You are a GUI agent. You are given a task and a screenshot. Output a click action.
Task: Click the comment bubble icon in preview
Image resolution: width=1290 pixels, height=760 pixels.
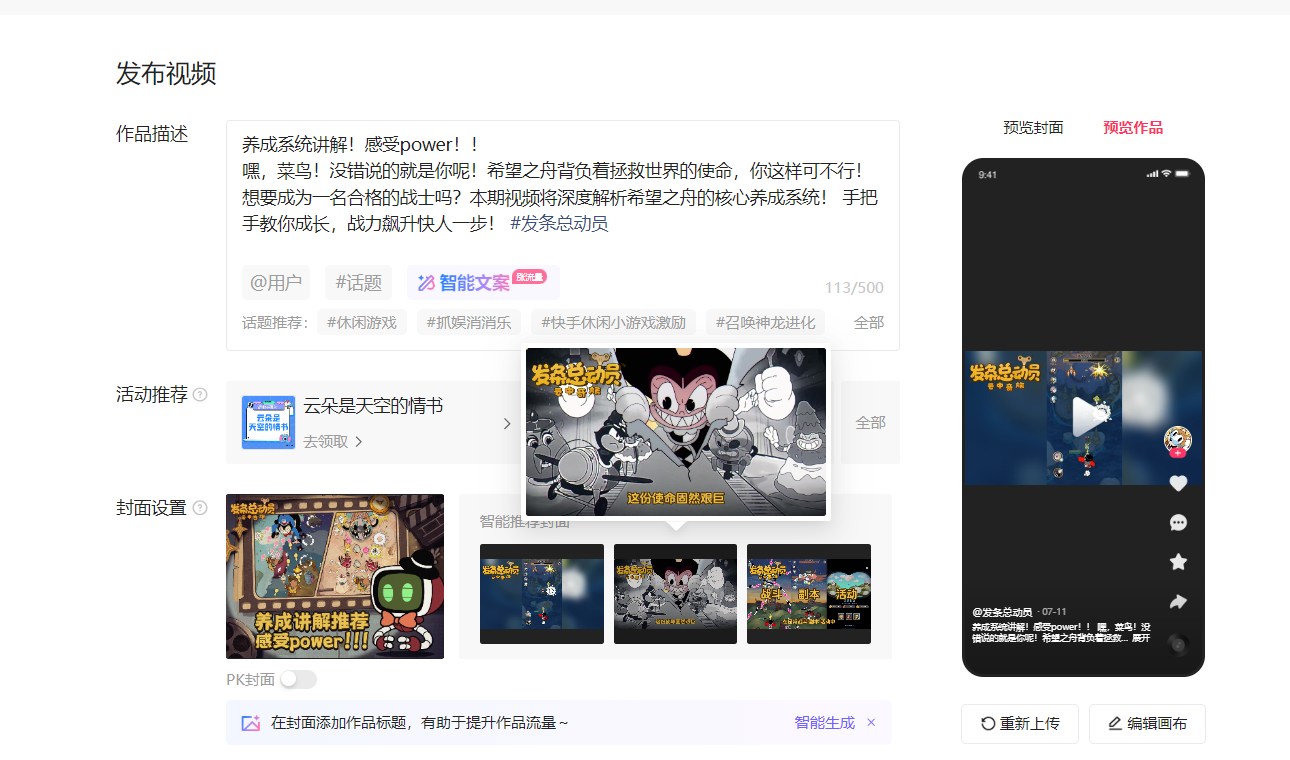point(1178,523)
